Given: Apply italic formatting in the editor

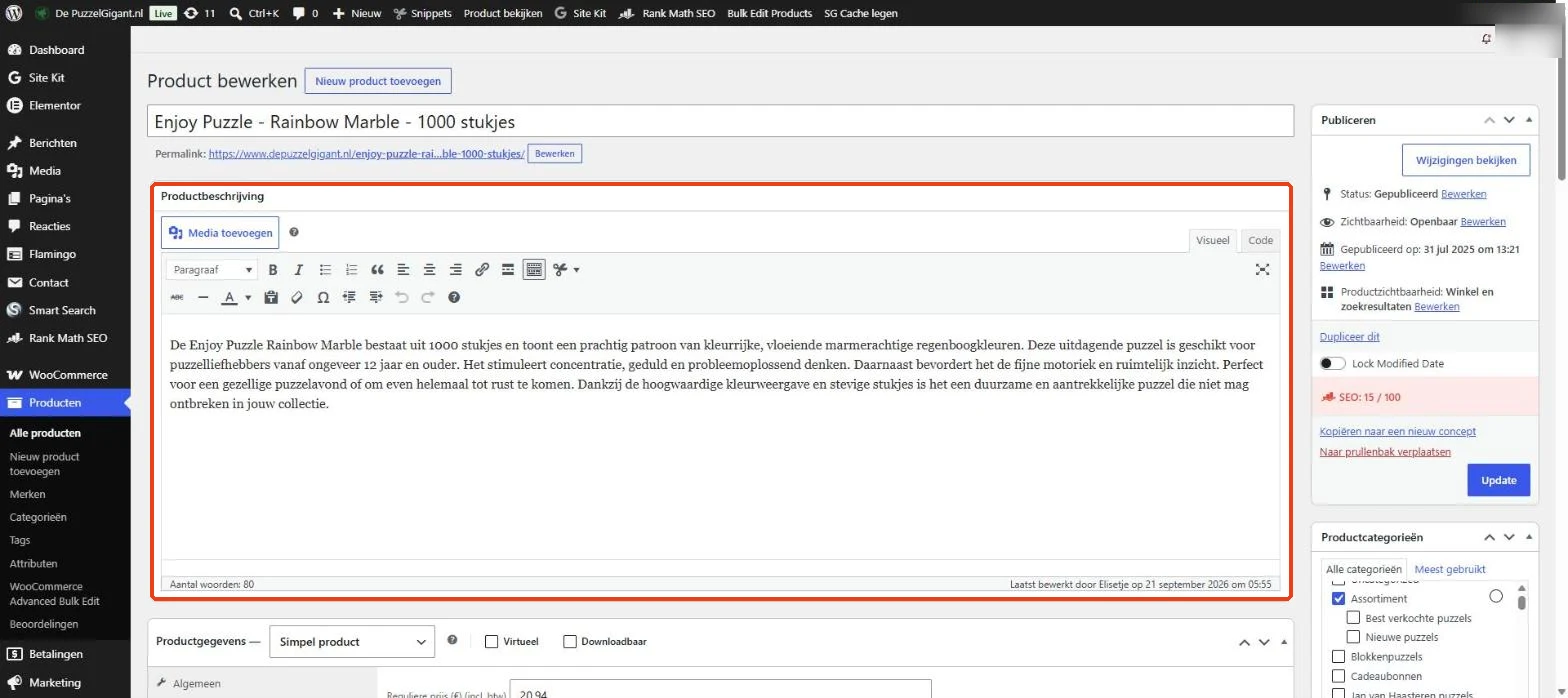Looking at the screenshot, I should [298, 270].
